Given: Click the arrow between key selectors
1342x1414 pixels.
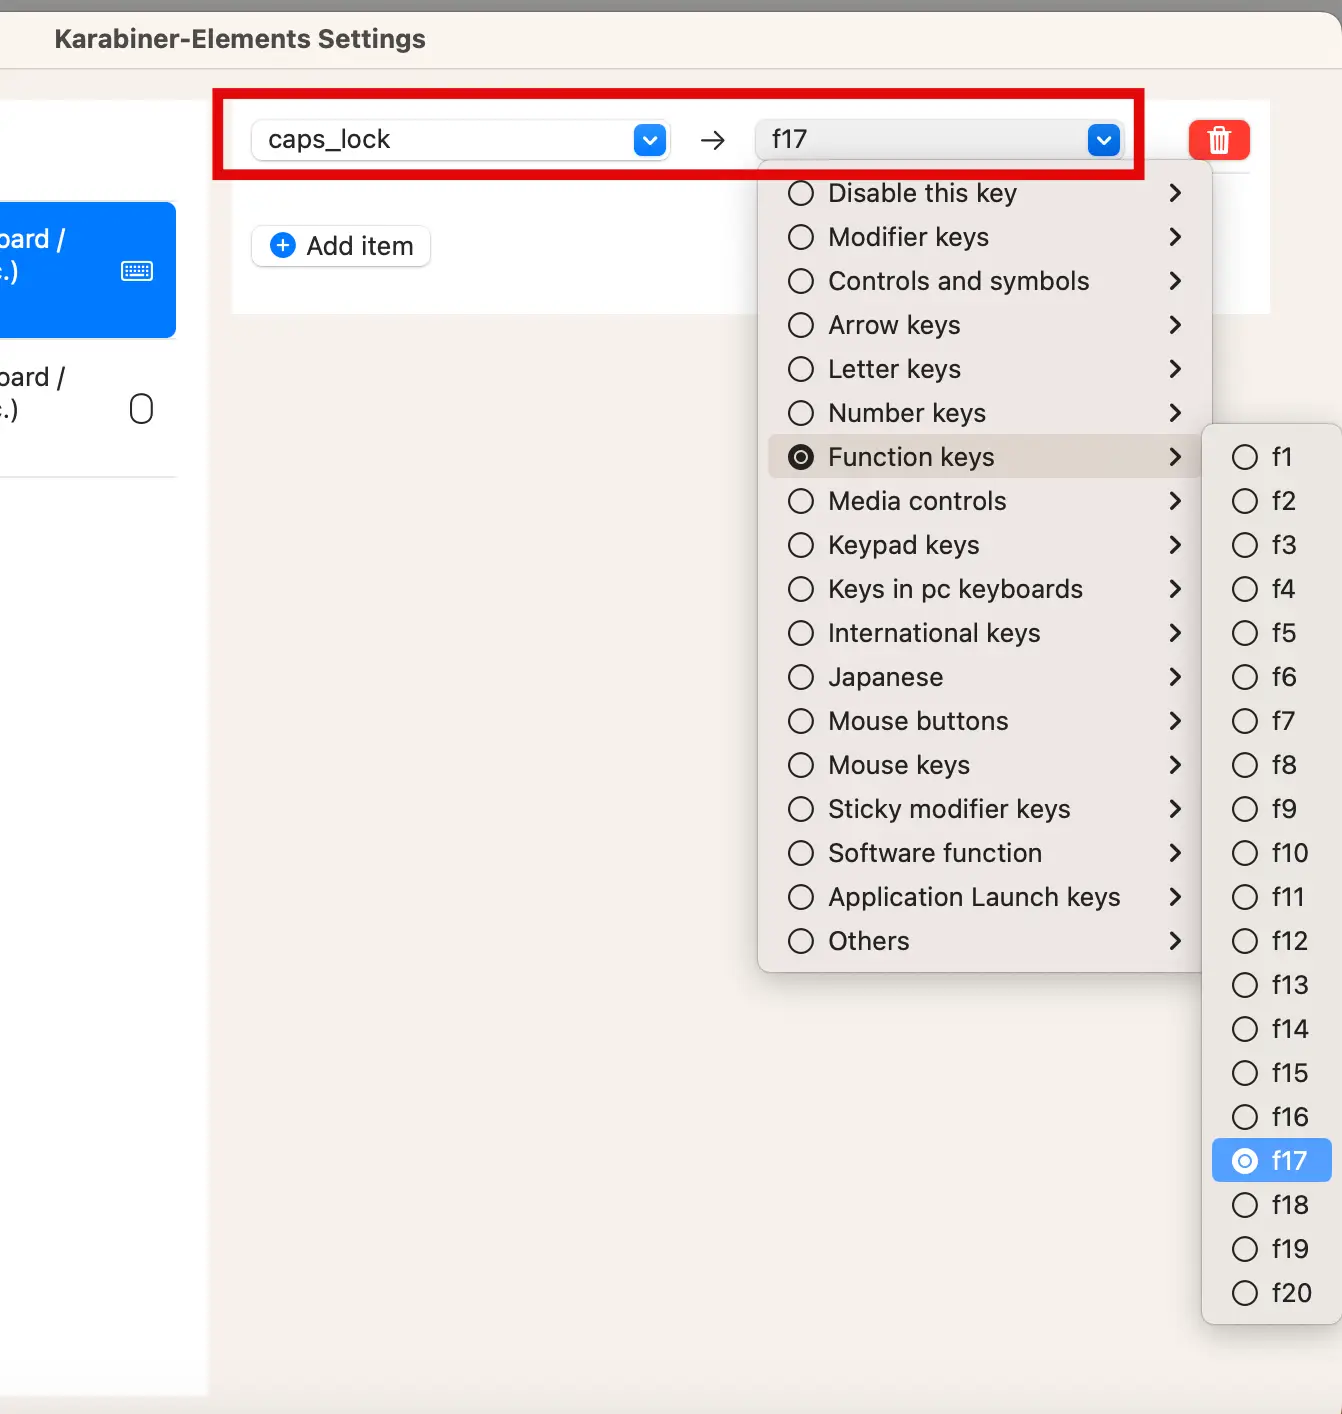Looking at the screenshot, I should click(713, 140).
